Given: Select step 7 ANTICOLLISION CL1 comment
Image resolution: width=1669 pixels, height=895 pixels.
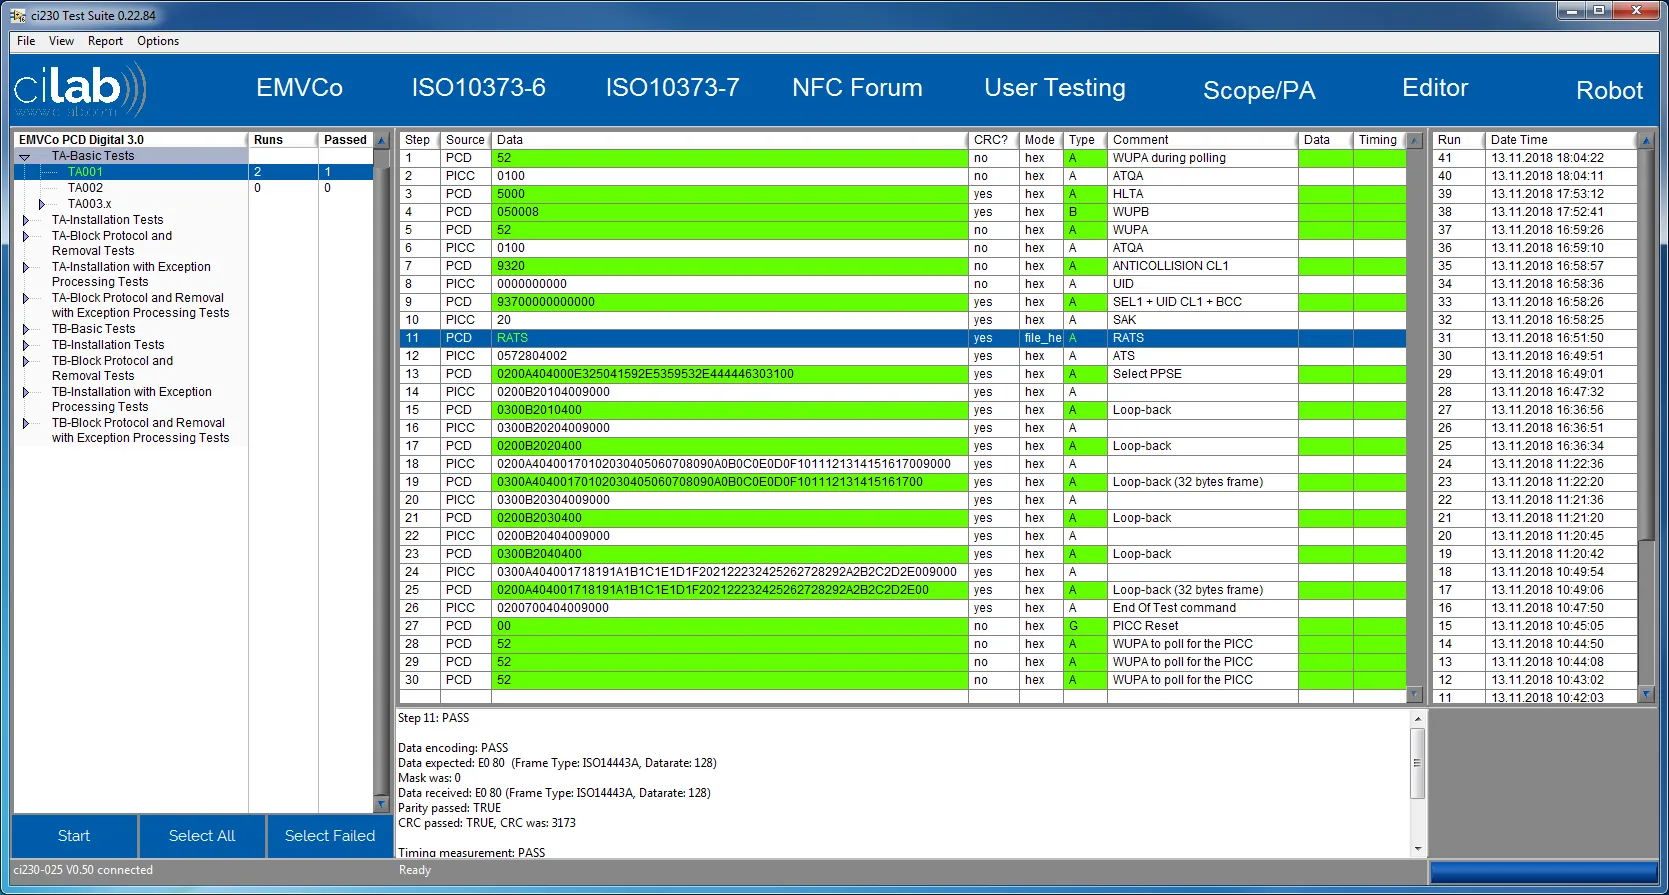Looking at the screenshot, I should [x=1202, y=266].
